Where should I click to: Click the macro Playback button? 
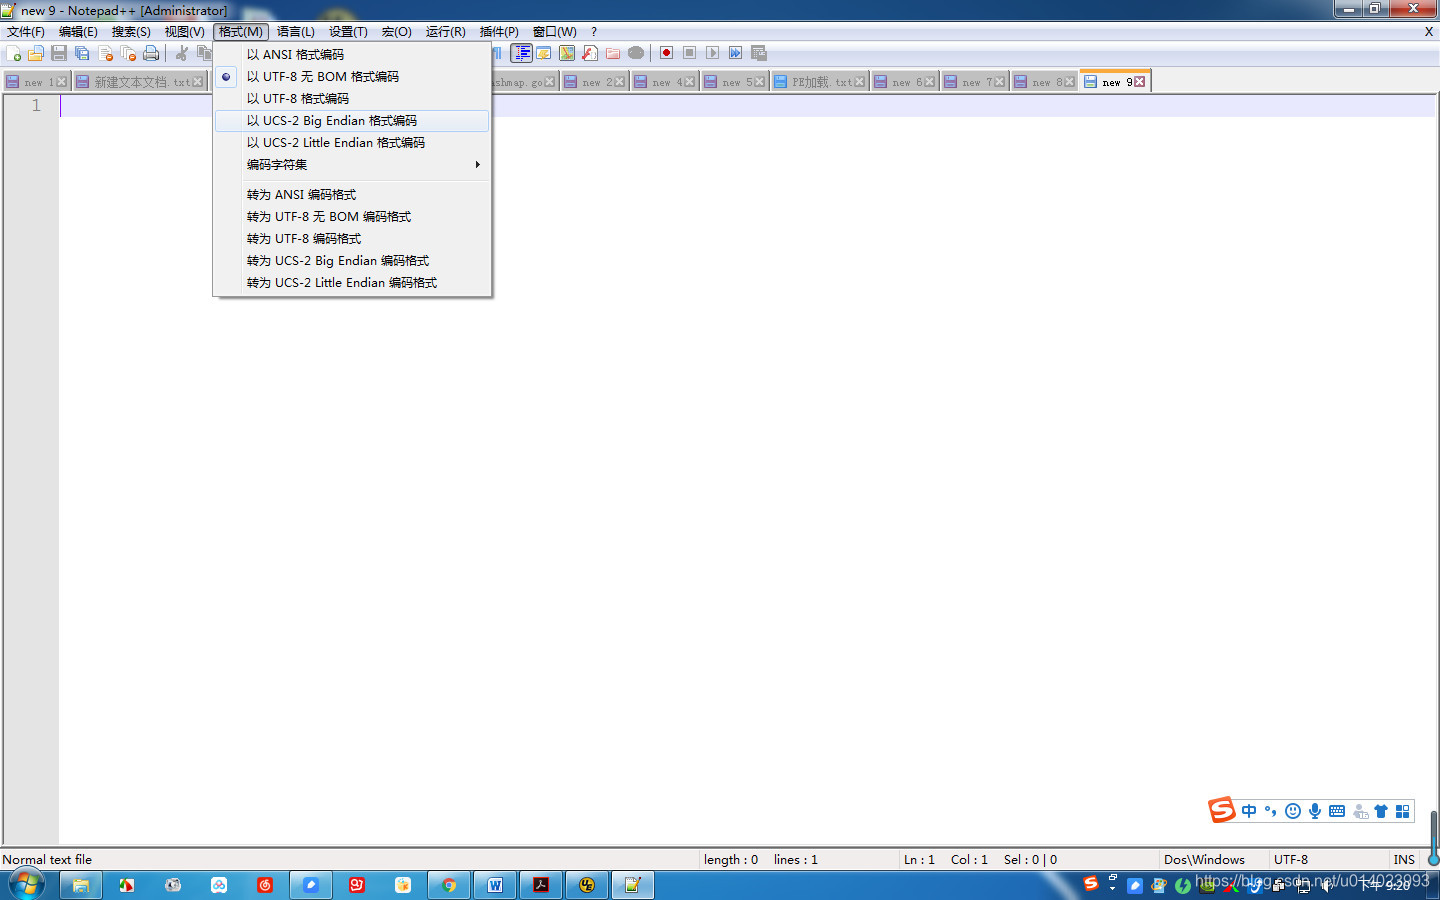[712, 53]
